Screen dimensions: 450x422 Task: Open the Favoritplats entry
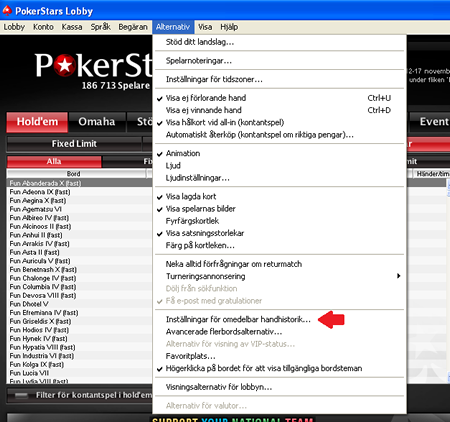(x=279, y=356)
